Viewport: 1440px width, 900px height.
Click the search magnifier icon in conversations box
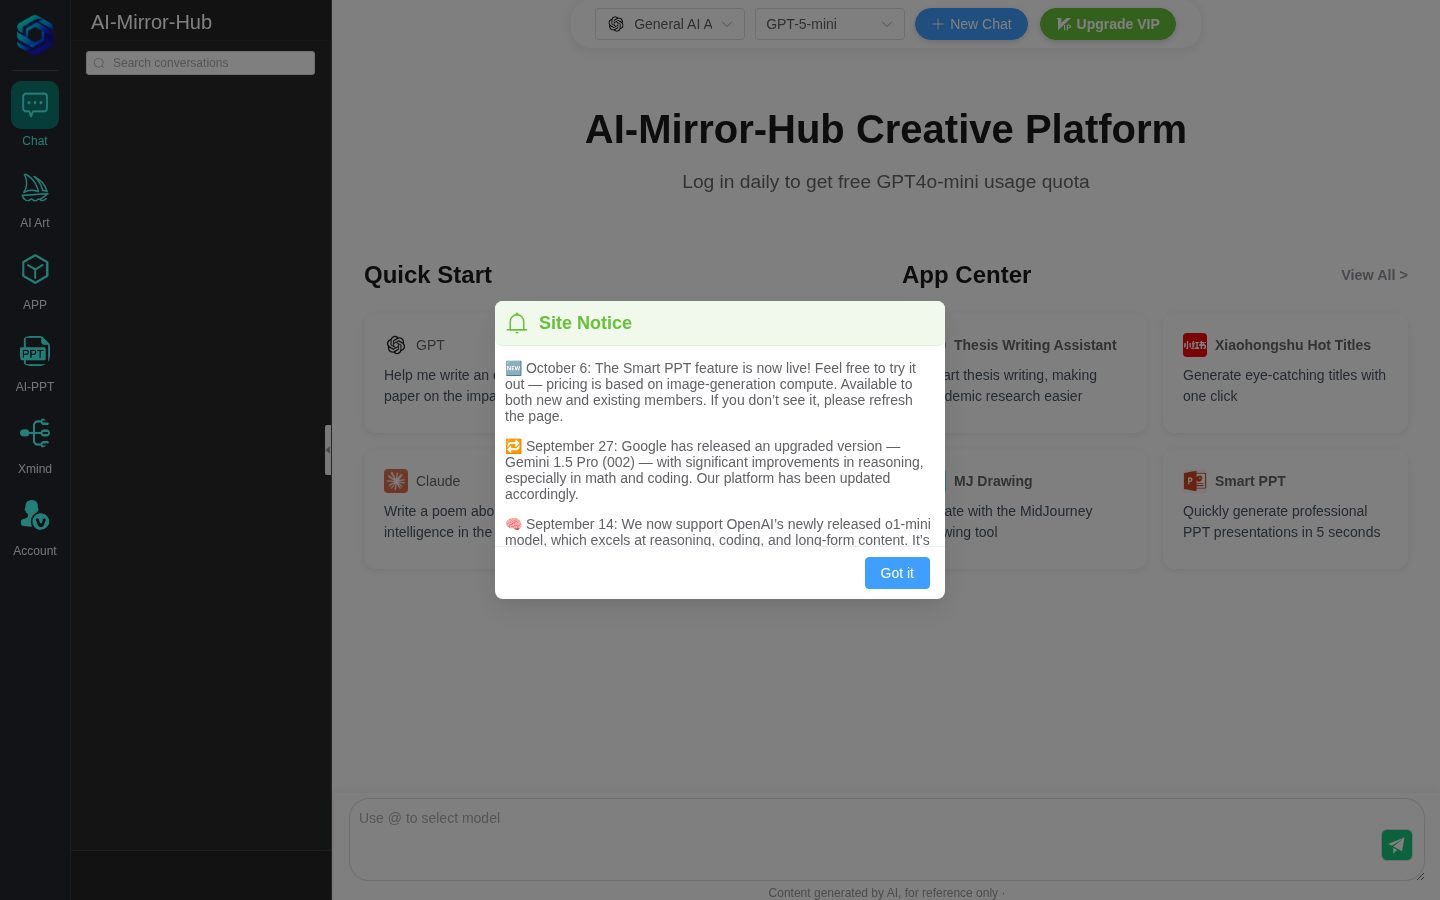coord(99,63)
